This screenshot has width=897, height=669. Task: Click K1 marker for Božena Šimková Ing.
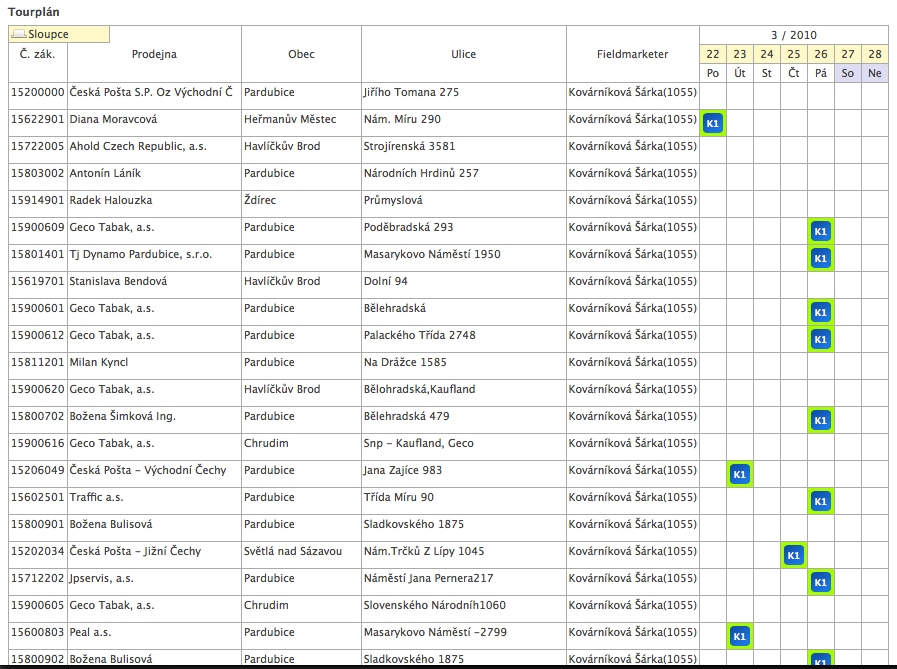[821, 420]
